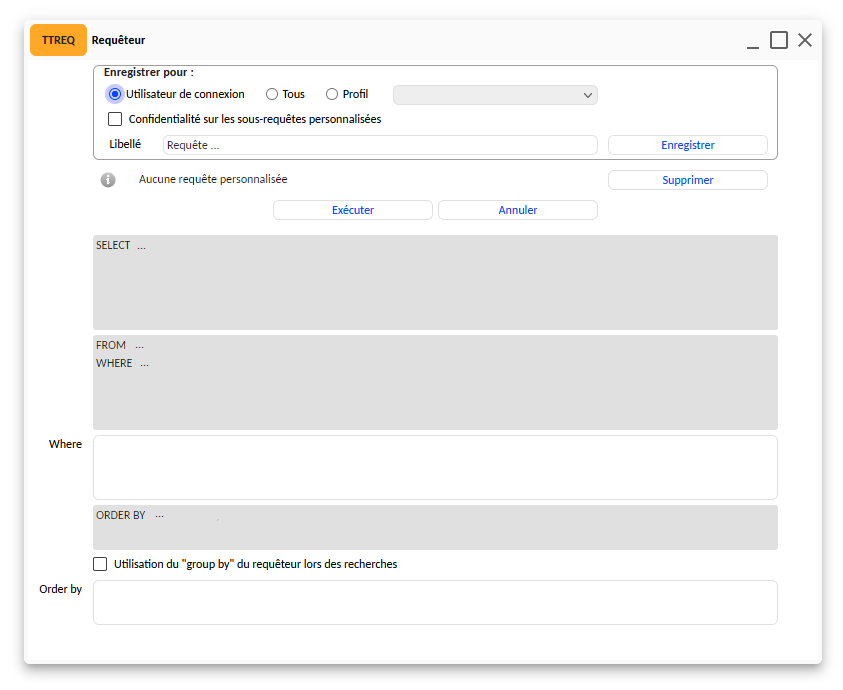Click the gray FROM / WHERE panel

coord(435,383)
